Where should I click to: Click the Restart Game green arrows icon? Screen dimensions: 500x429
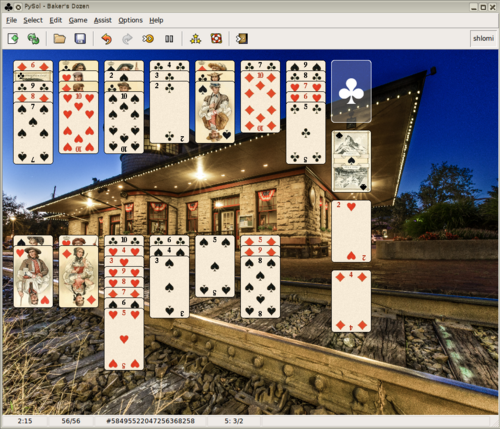[x=33, y=39]
